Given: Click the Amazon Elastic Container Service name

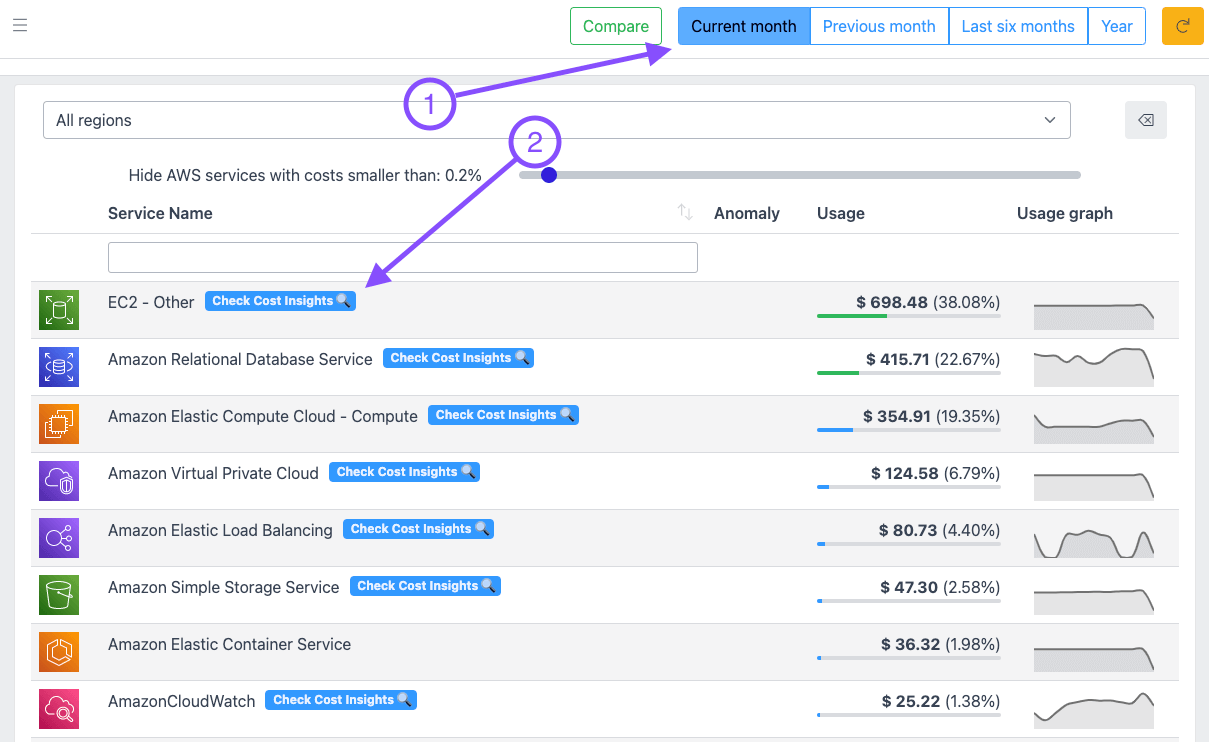Looking at the screenshot, I should coord(229,644).
